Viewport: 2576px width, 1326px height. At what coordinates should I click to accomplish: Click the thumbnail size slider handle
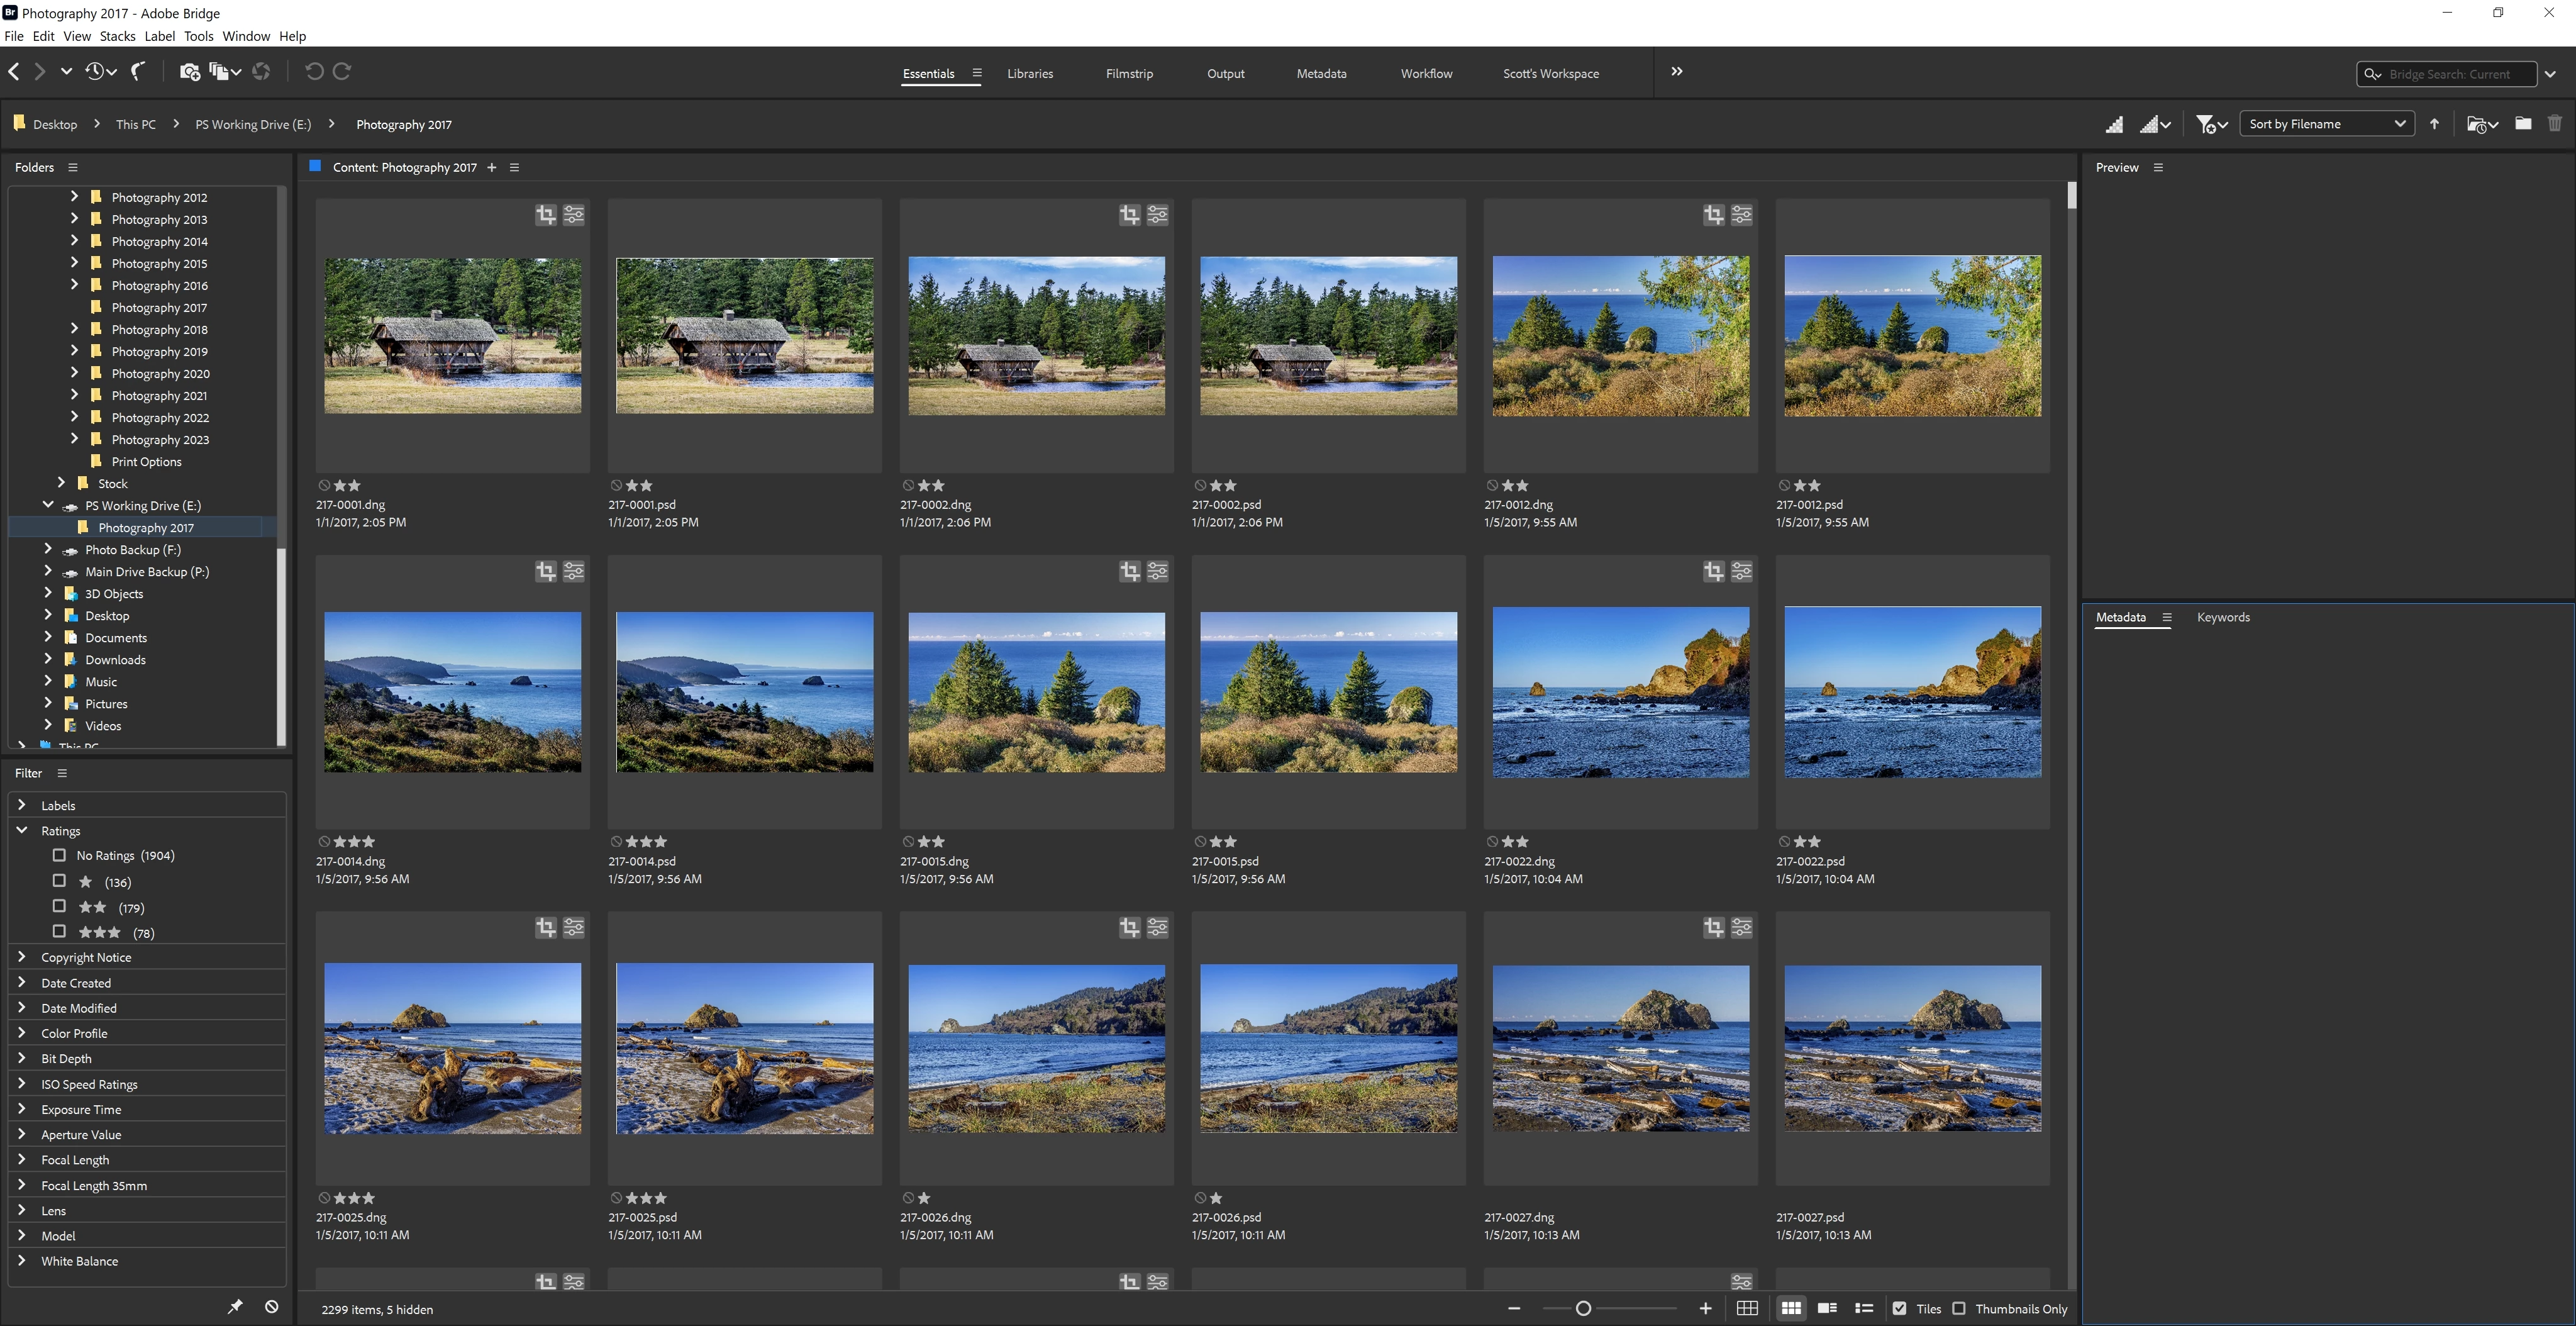pos(1583,1308)
